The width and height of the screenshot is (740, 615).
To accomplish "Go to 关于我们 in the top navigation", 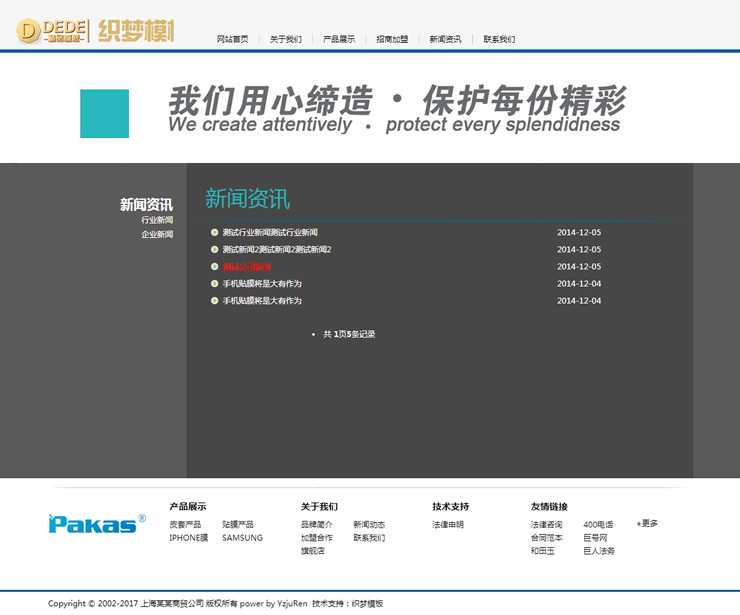I will coord(285,40).
